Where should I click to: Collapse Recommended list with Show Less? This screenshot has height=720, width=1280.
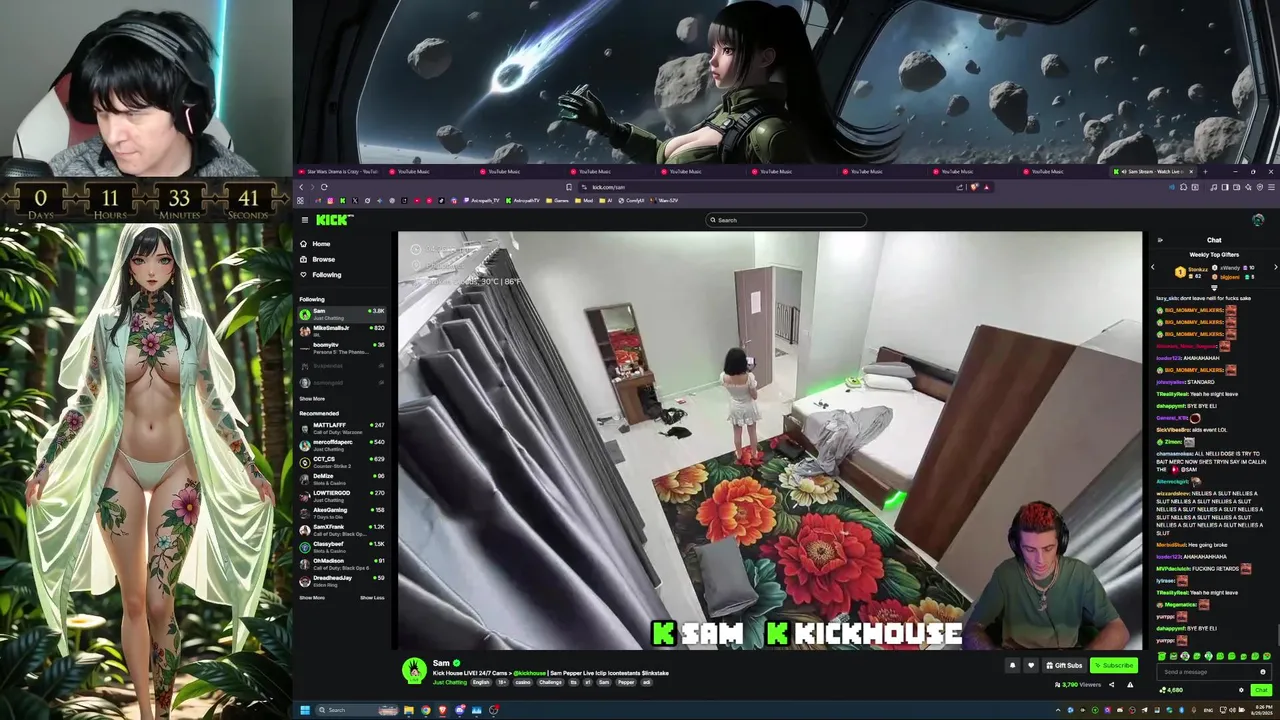click(372, 598)
